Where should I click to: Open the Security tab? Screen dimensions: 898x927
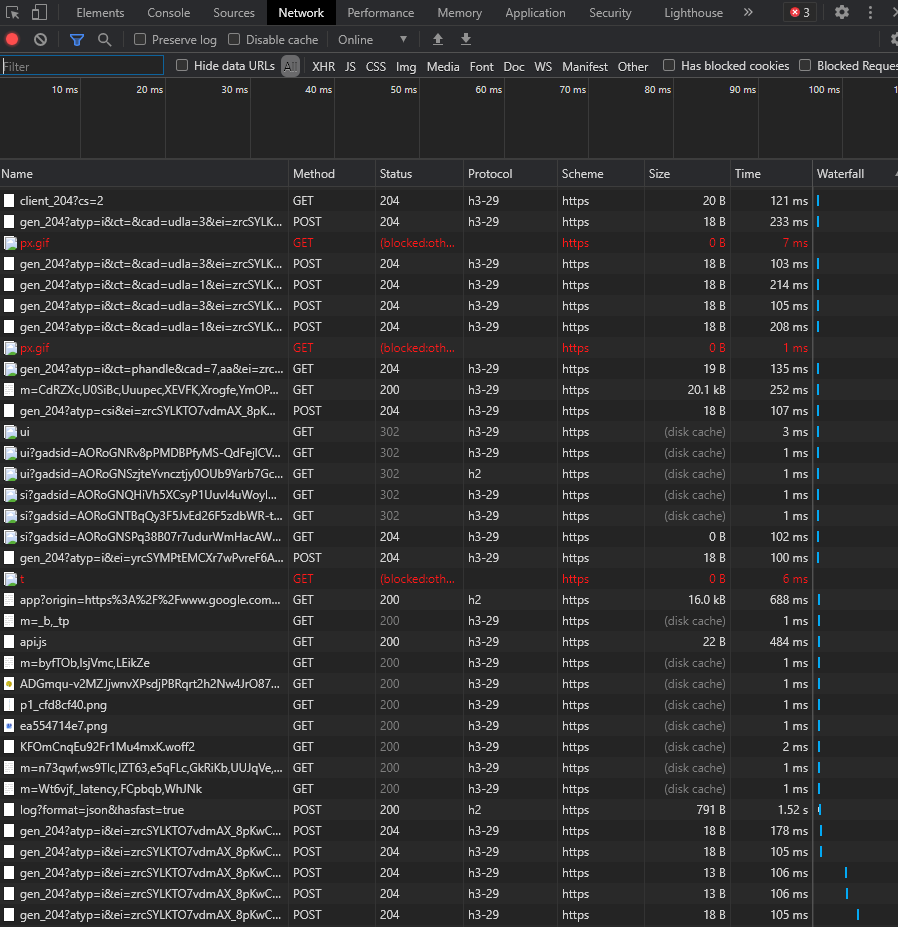[610, 12]
